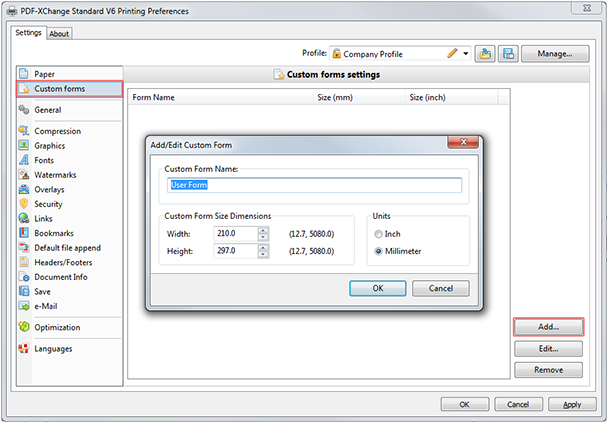
Task: Click the Optimization cube icon
Action: tap(24, 327)
